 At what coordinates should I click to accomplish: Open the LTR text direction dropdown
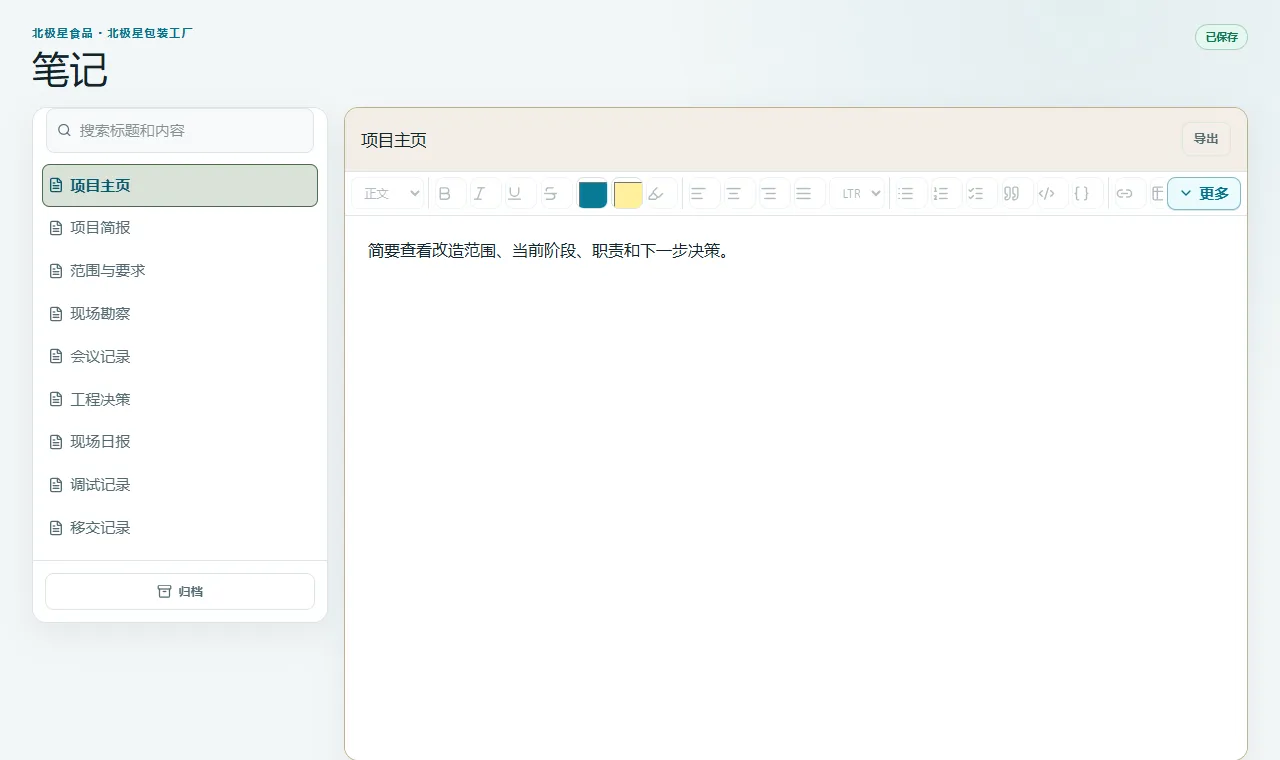[858, 194]
